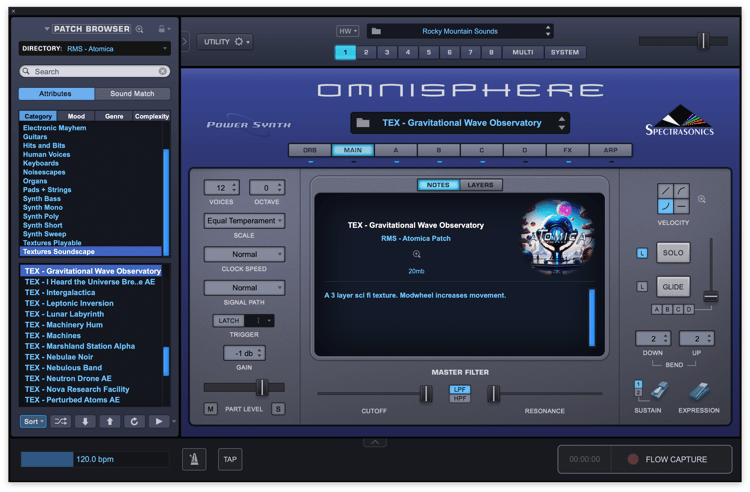Toggle the GLIDE button
Screen dimensions: 750x492
click(673, 287)
